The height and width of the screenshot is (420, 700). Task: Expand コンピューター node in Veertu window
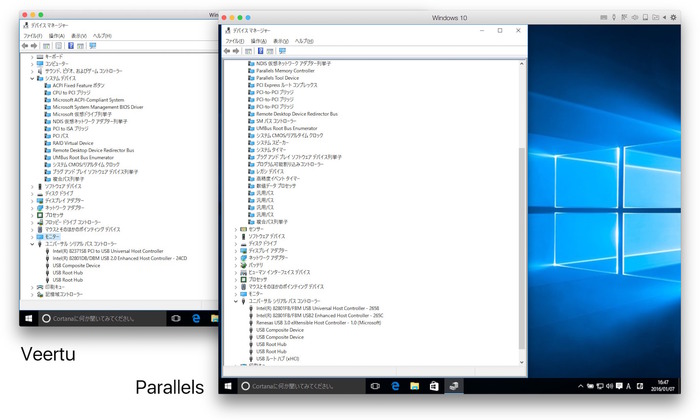click(x=32, y=64)
